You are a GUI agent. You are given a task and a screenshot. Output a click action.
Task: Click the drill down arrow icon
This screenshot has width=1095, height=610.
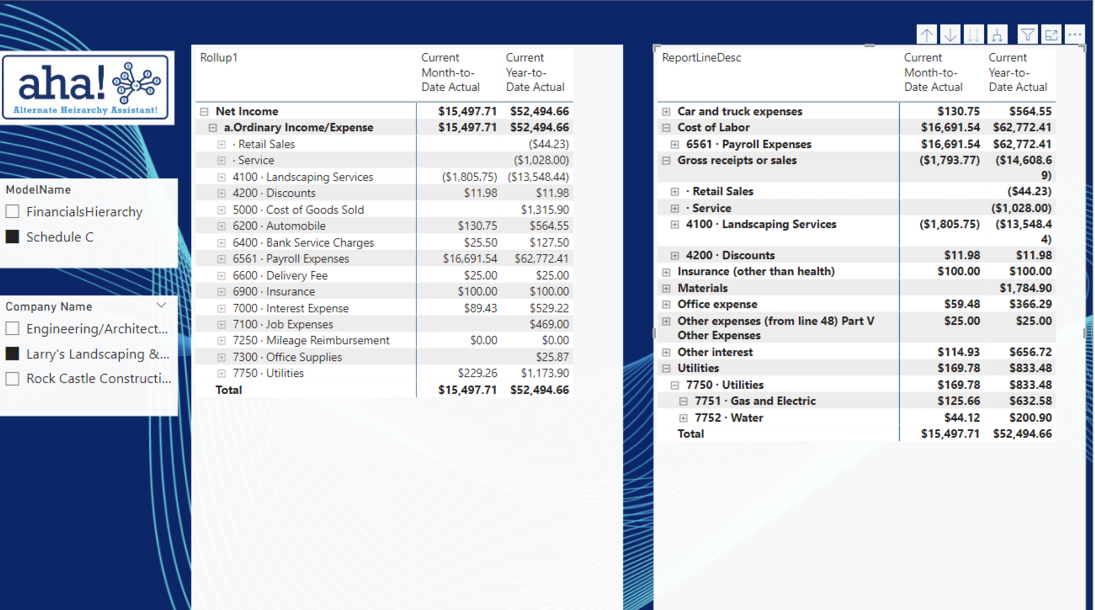(x=950, y=34)
